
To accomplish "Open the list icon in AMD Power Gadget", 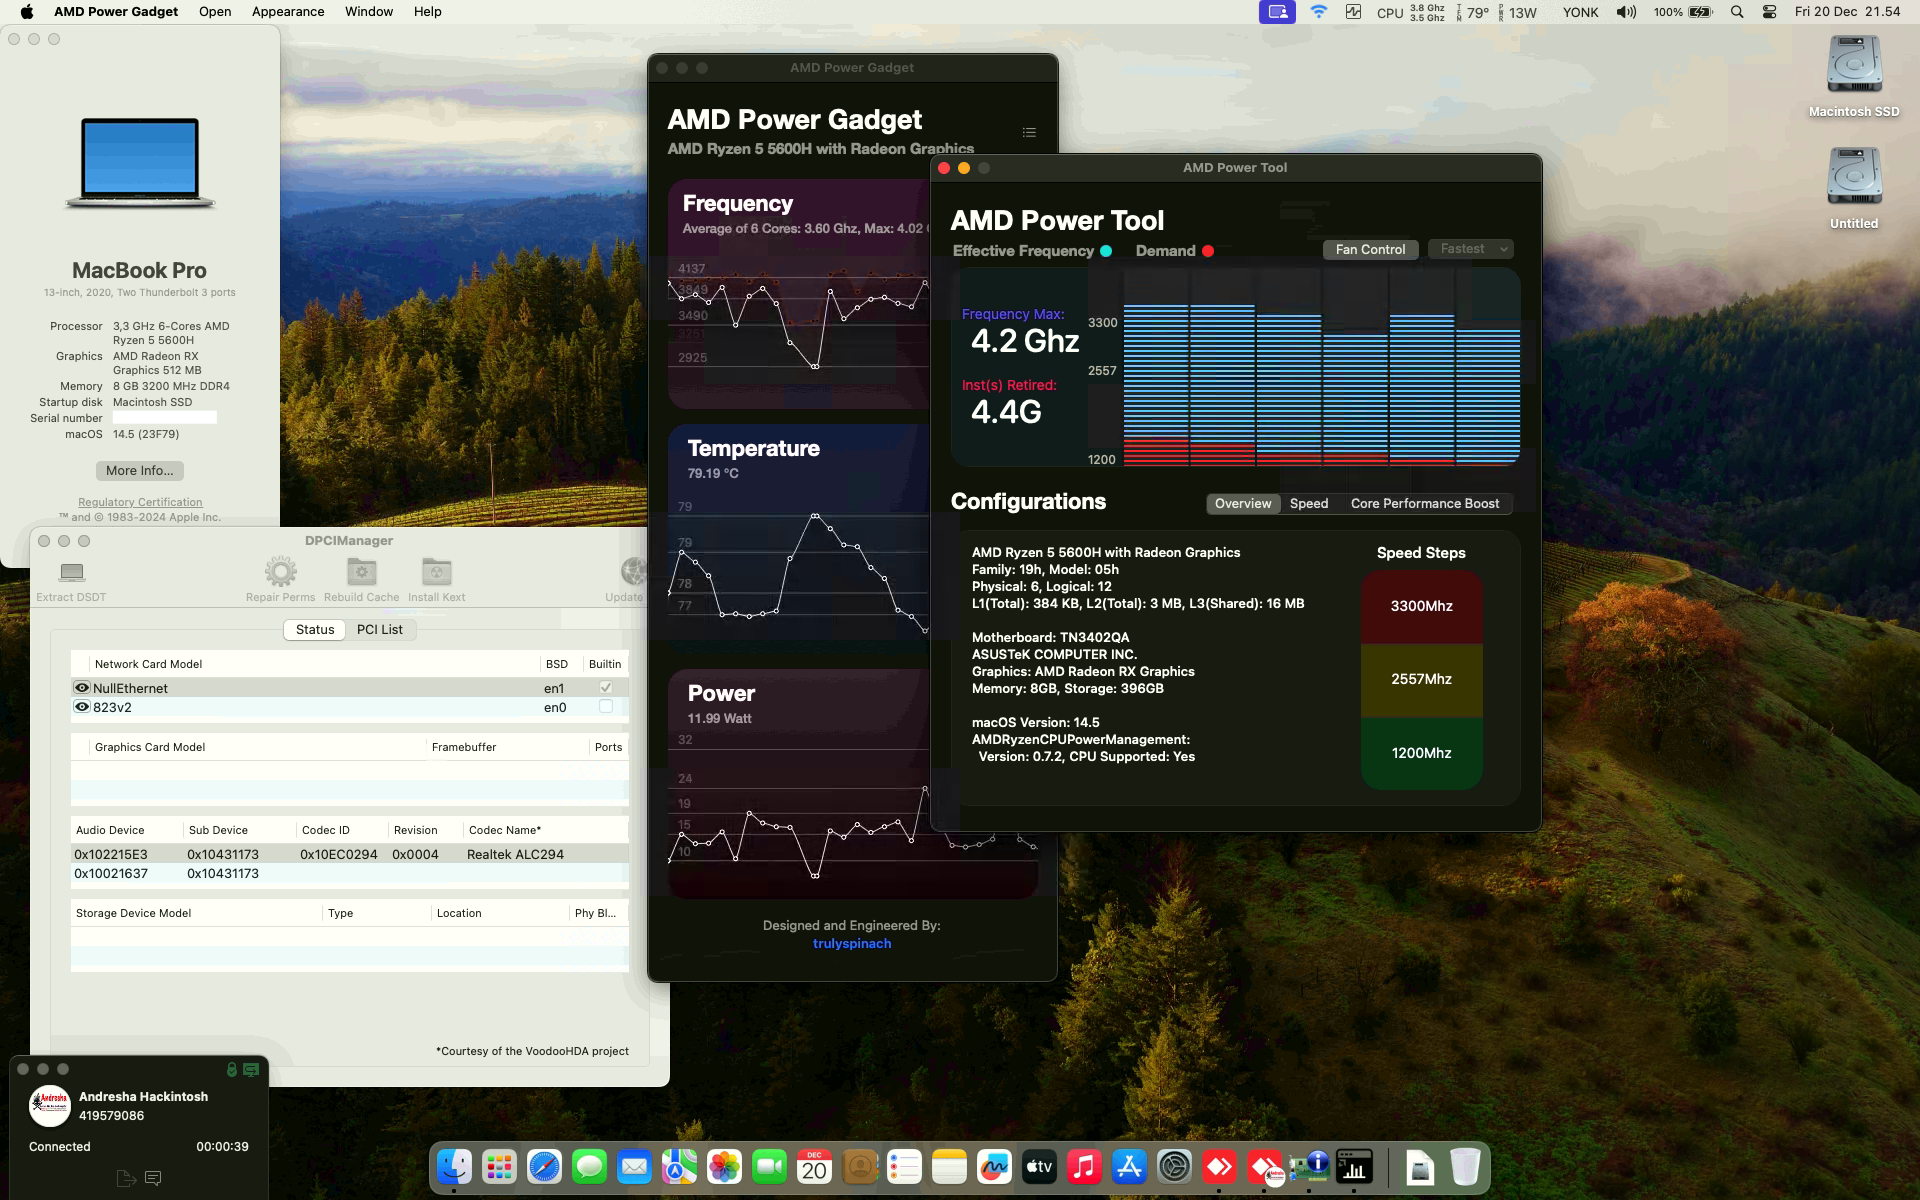I will click(x=1029, y=133).
